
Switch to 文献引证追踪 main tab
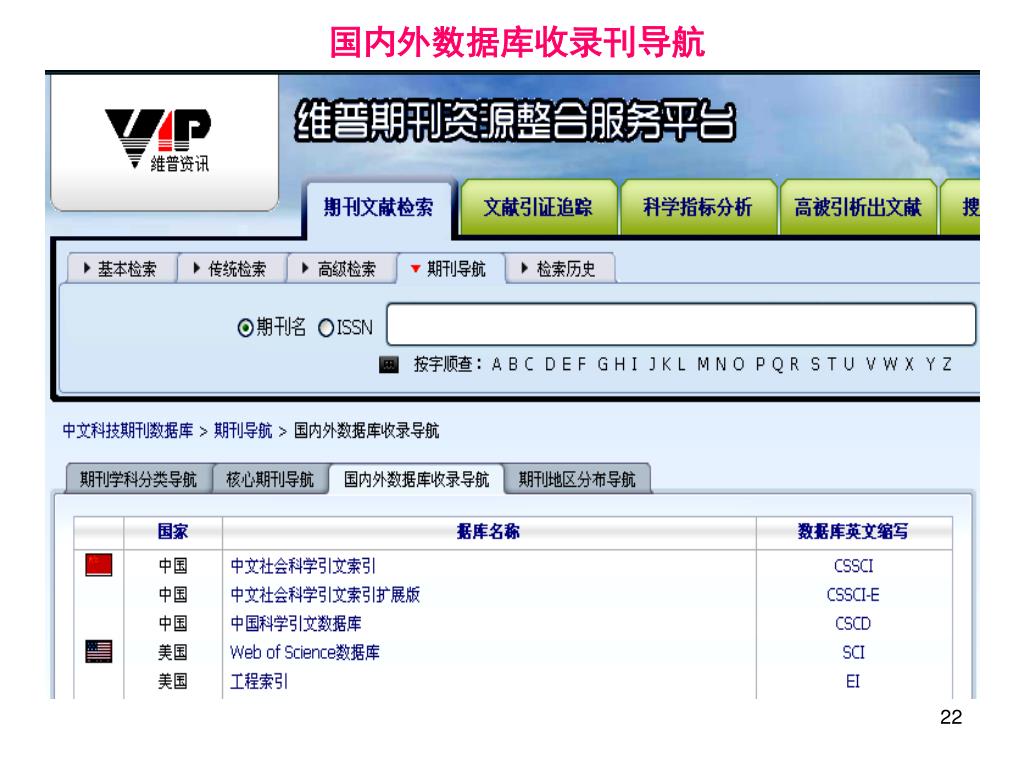tap(538, 208)
